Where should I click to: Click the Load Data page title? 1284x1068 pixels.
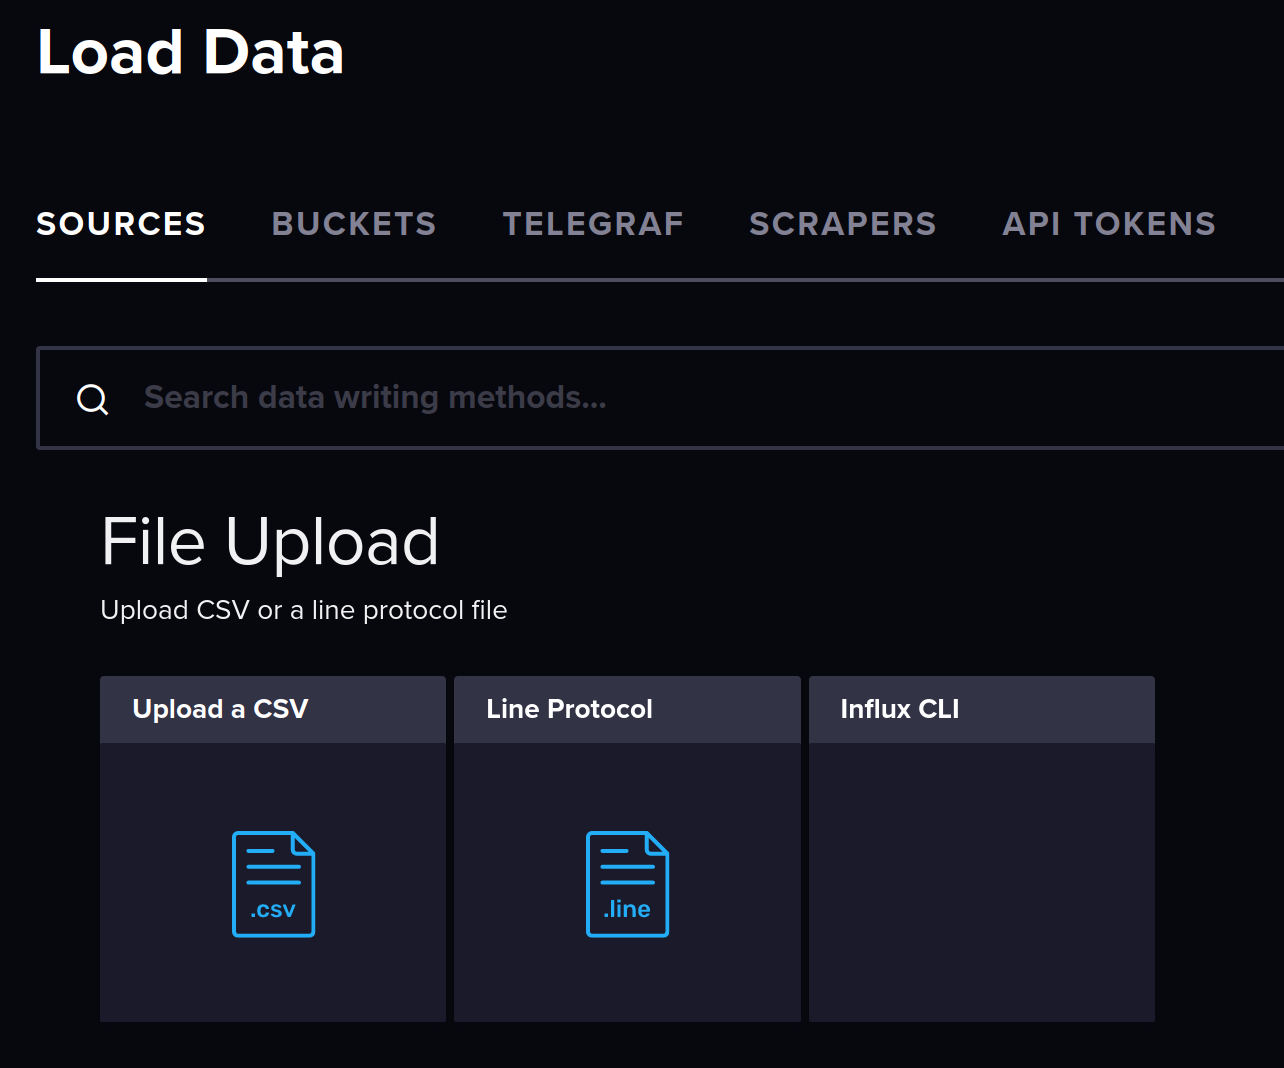point(191,52)
